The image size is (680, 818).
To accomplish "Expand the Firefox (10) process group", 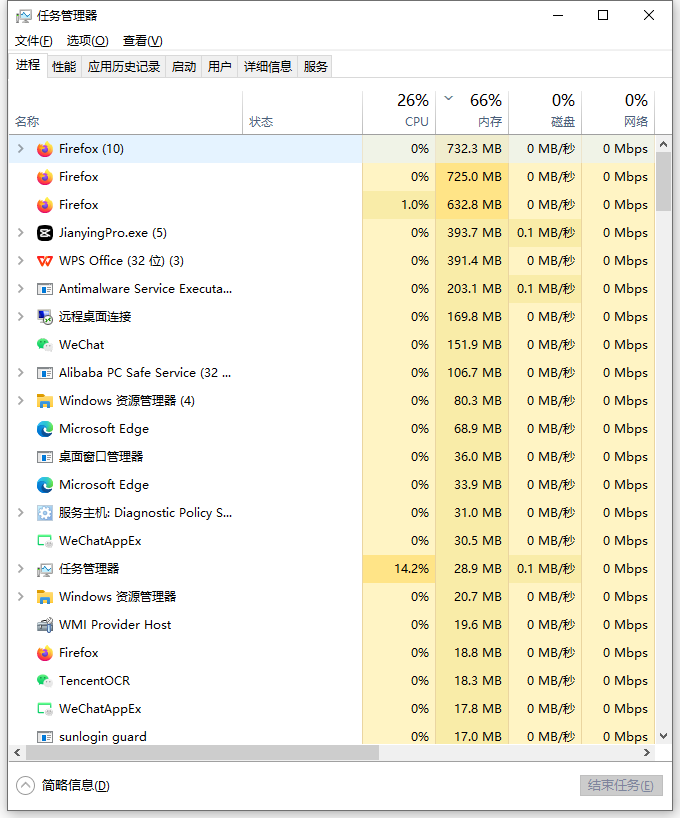I will click(x=20, y=149).
